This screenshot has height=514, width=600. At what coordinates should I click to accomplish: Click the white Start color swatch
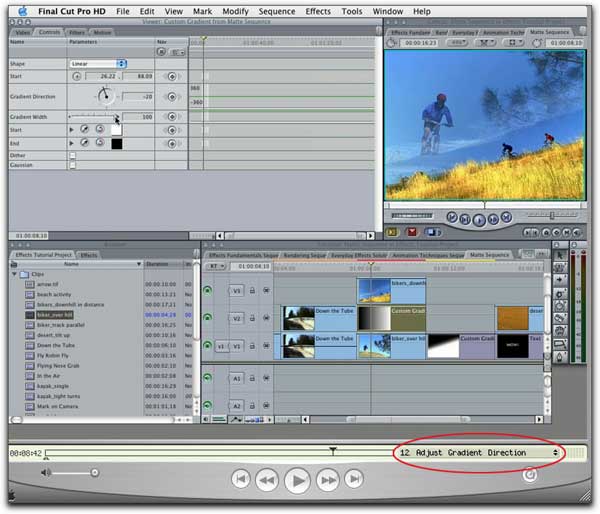click(x=116, y=130)
